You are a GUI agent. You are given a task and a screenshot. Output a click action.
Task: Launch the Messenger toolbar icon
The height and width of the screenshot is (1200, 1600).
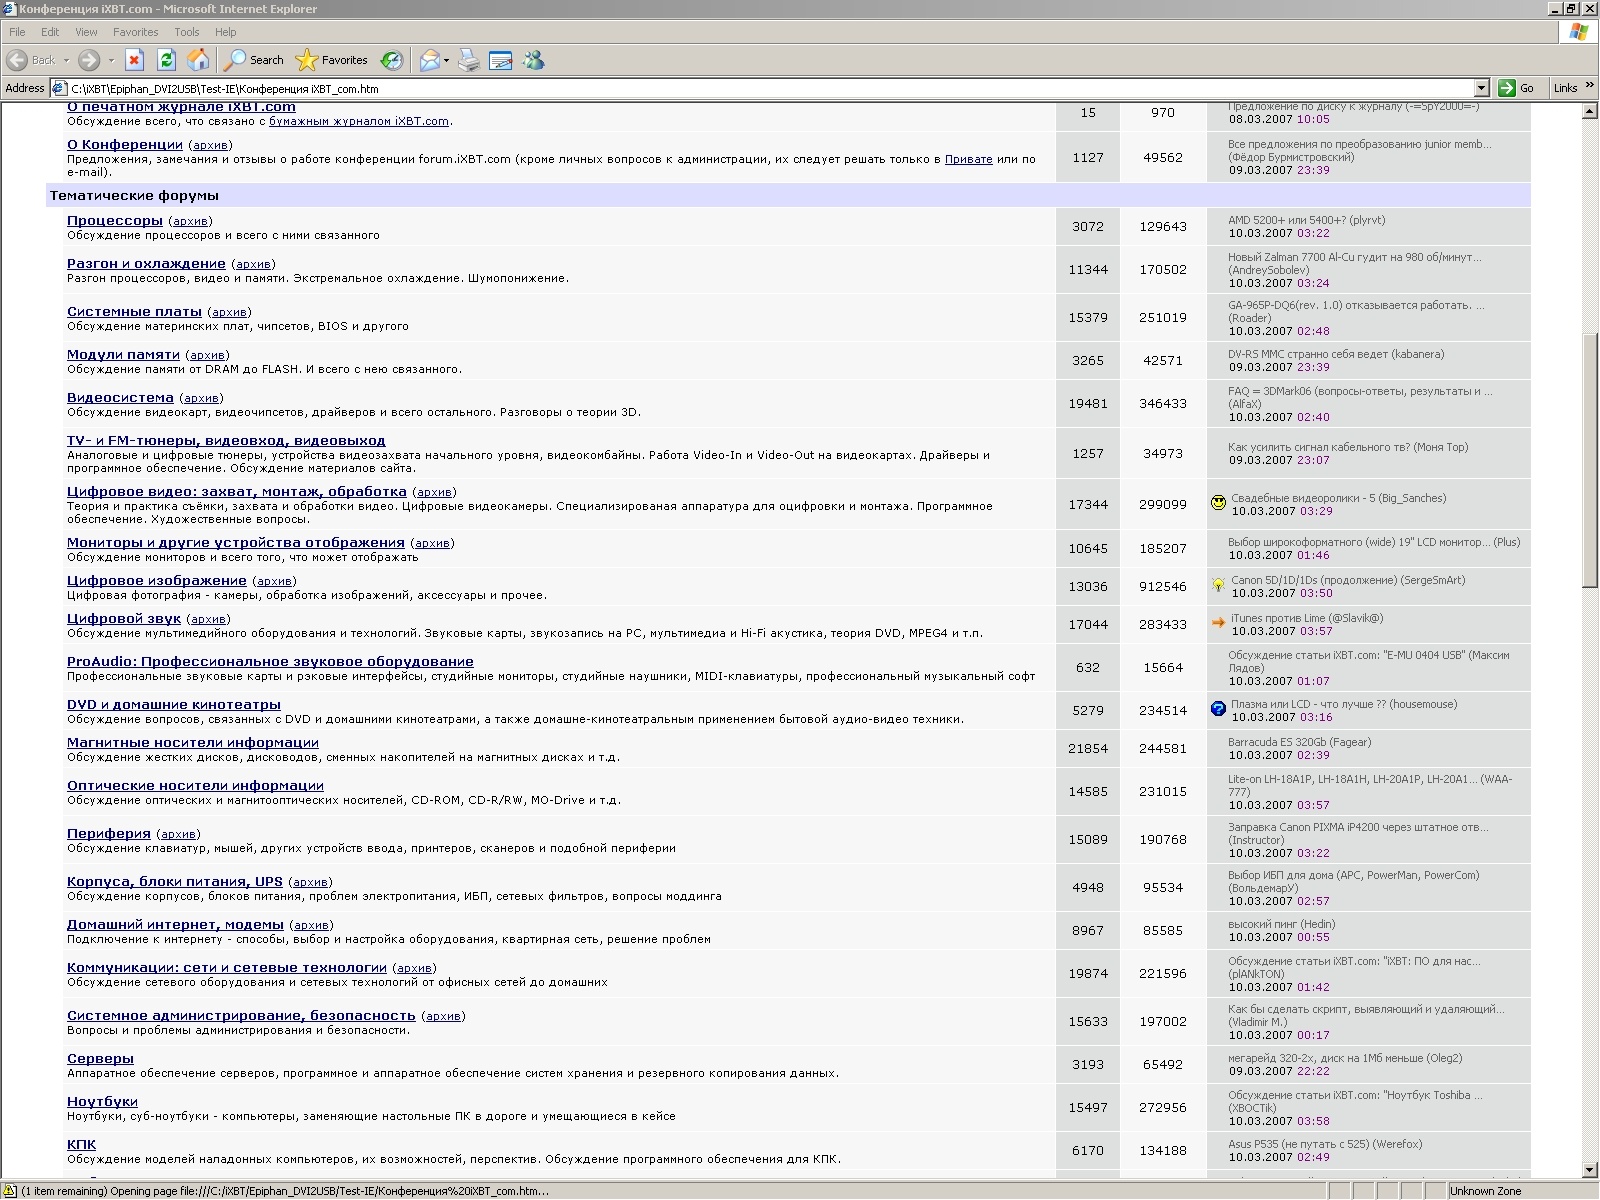(534, 60)
